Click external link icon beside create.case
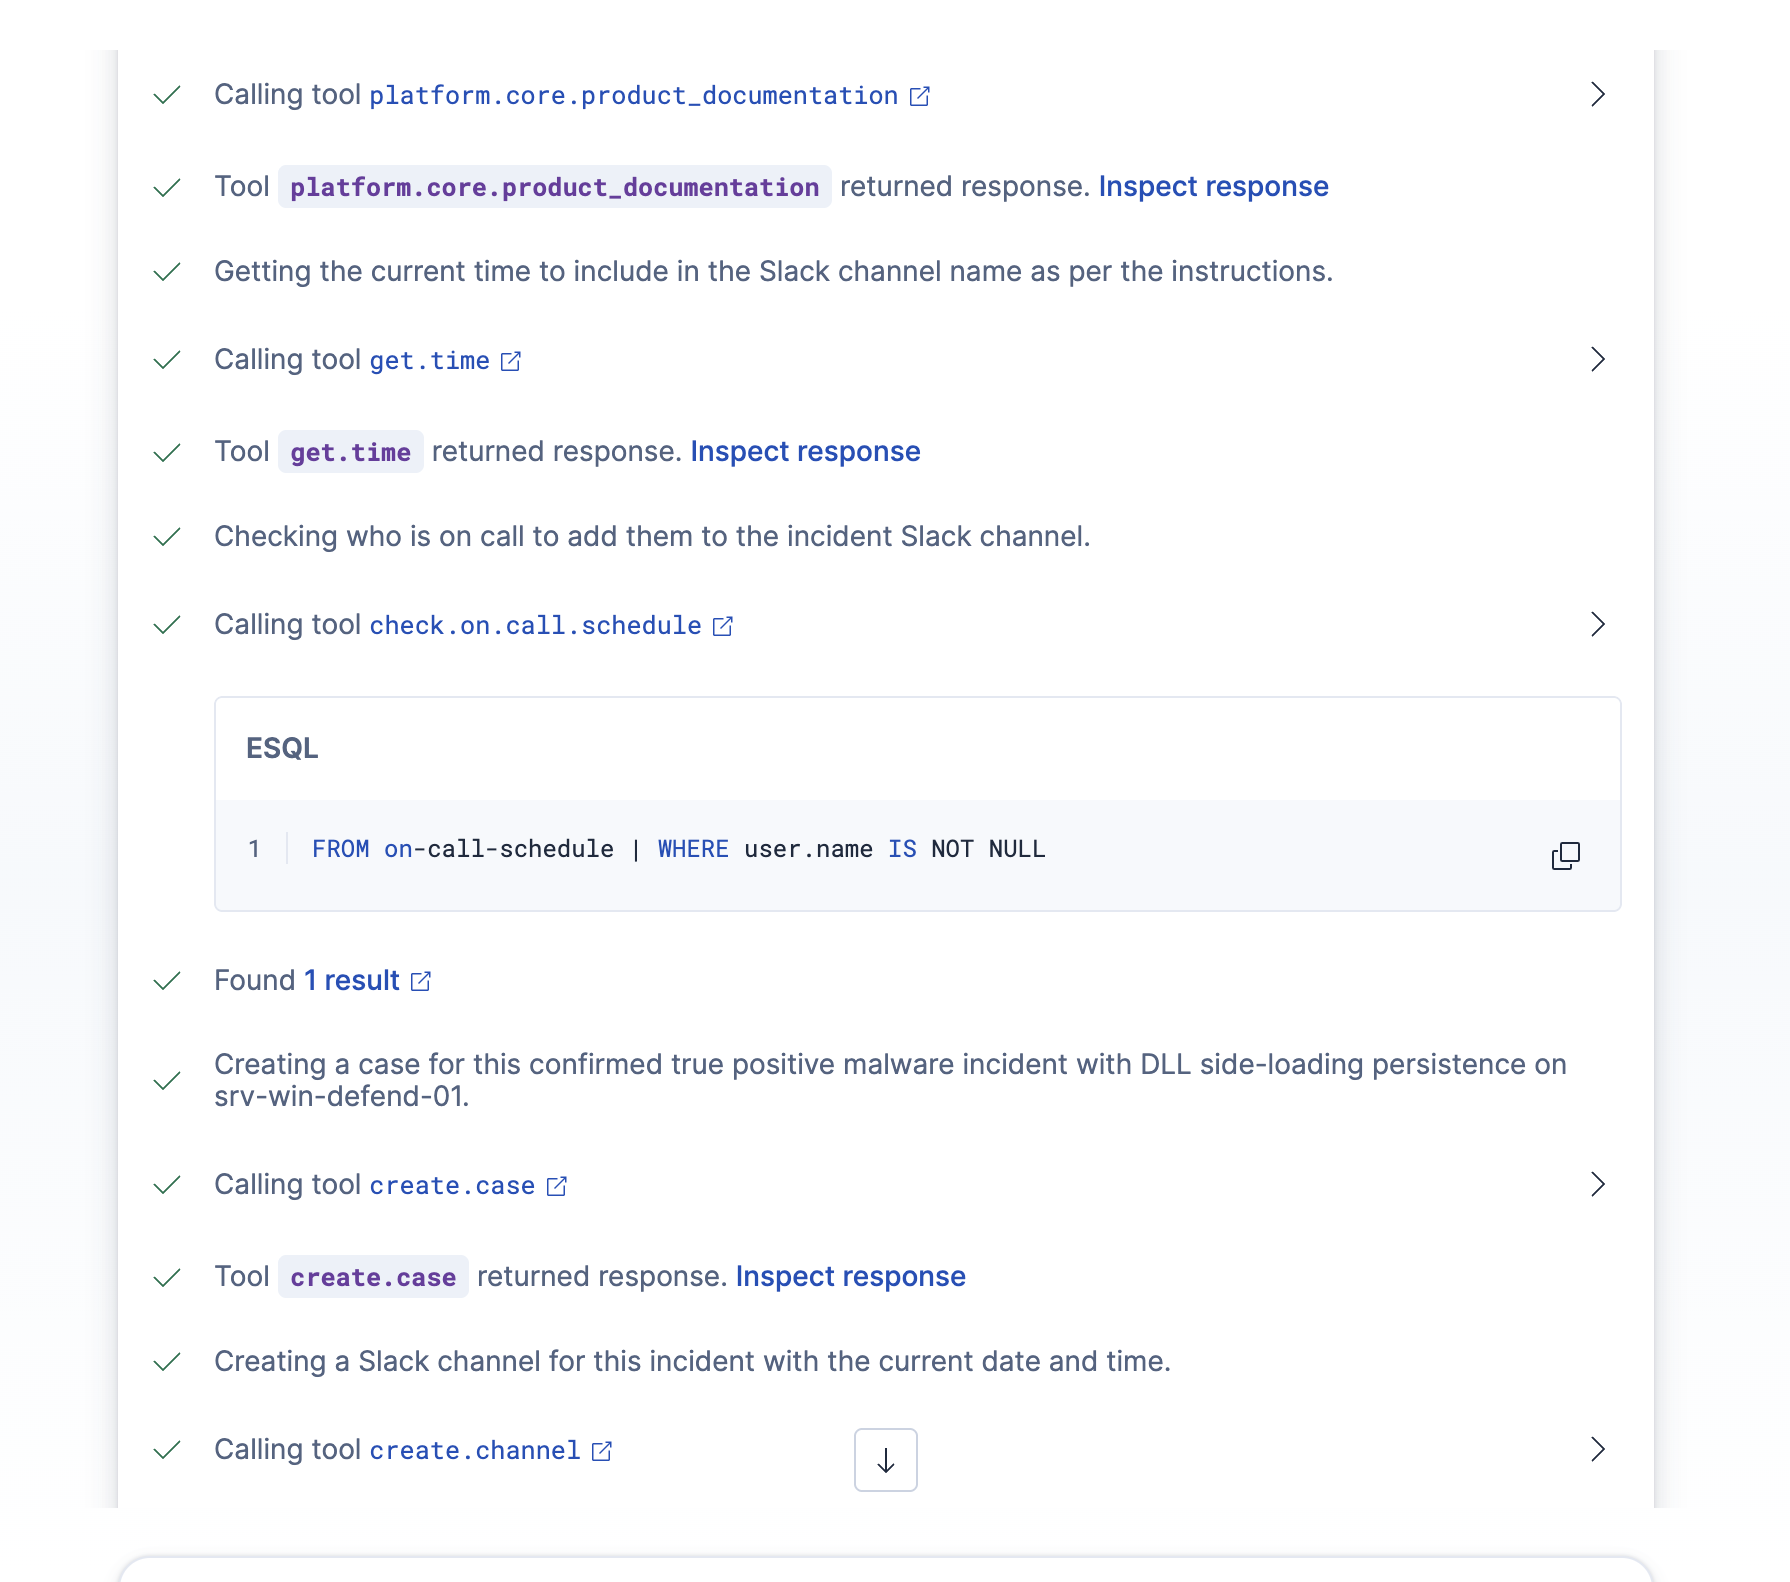The width and height of the screenshot is (1790, 1582). (x=557, y=1186)
